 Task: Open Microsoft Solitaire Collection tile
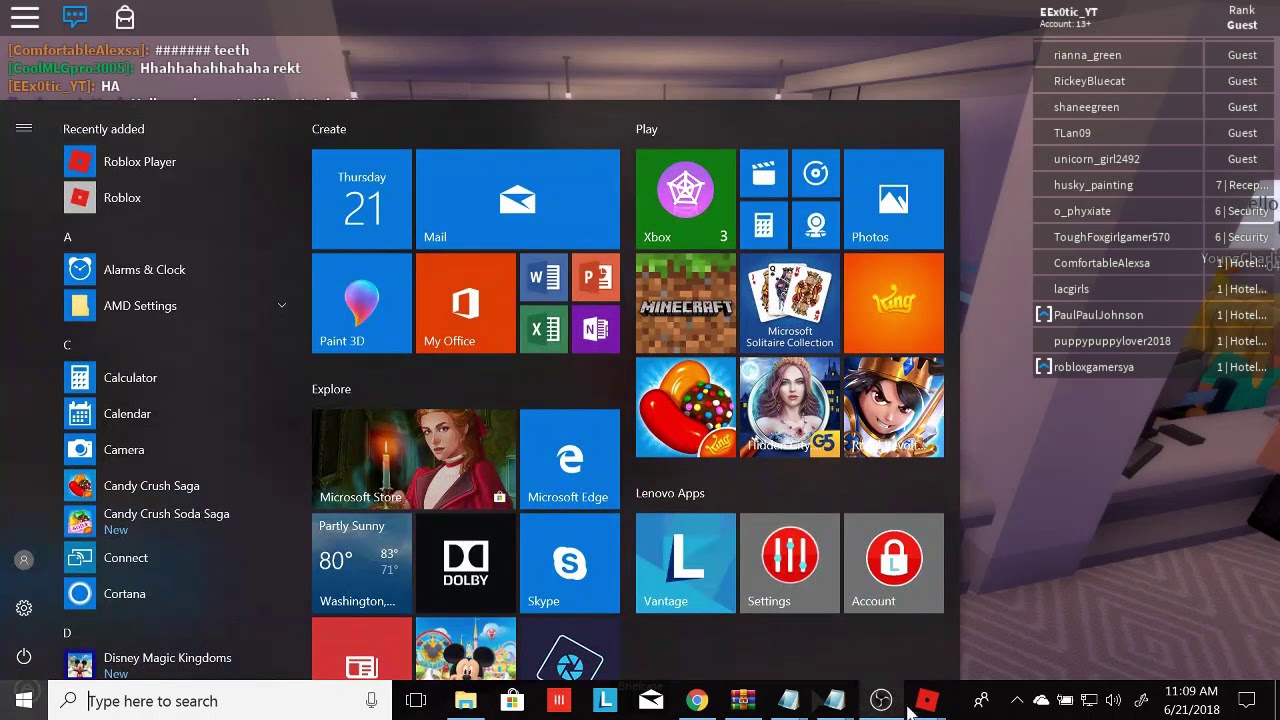pyautogui.click(x=790, y=303)
